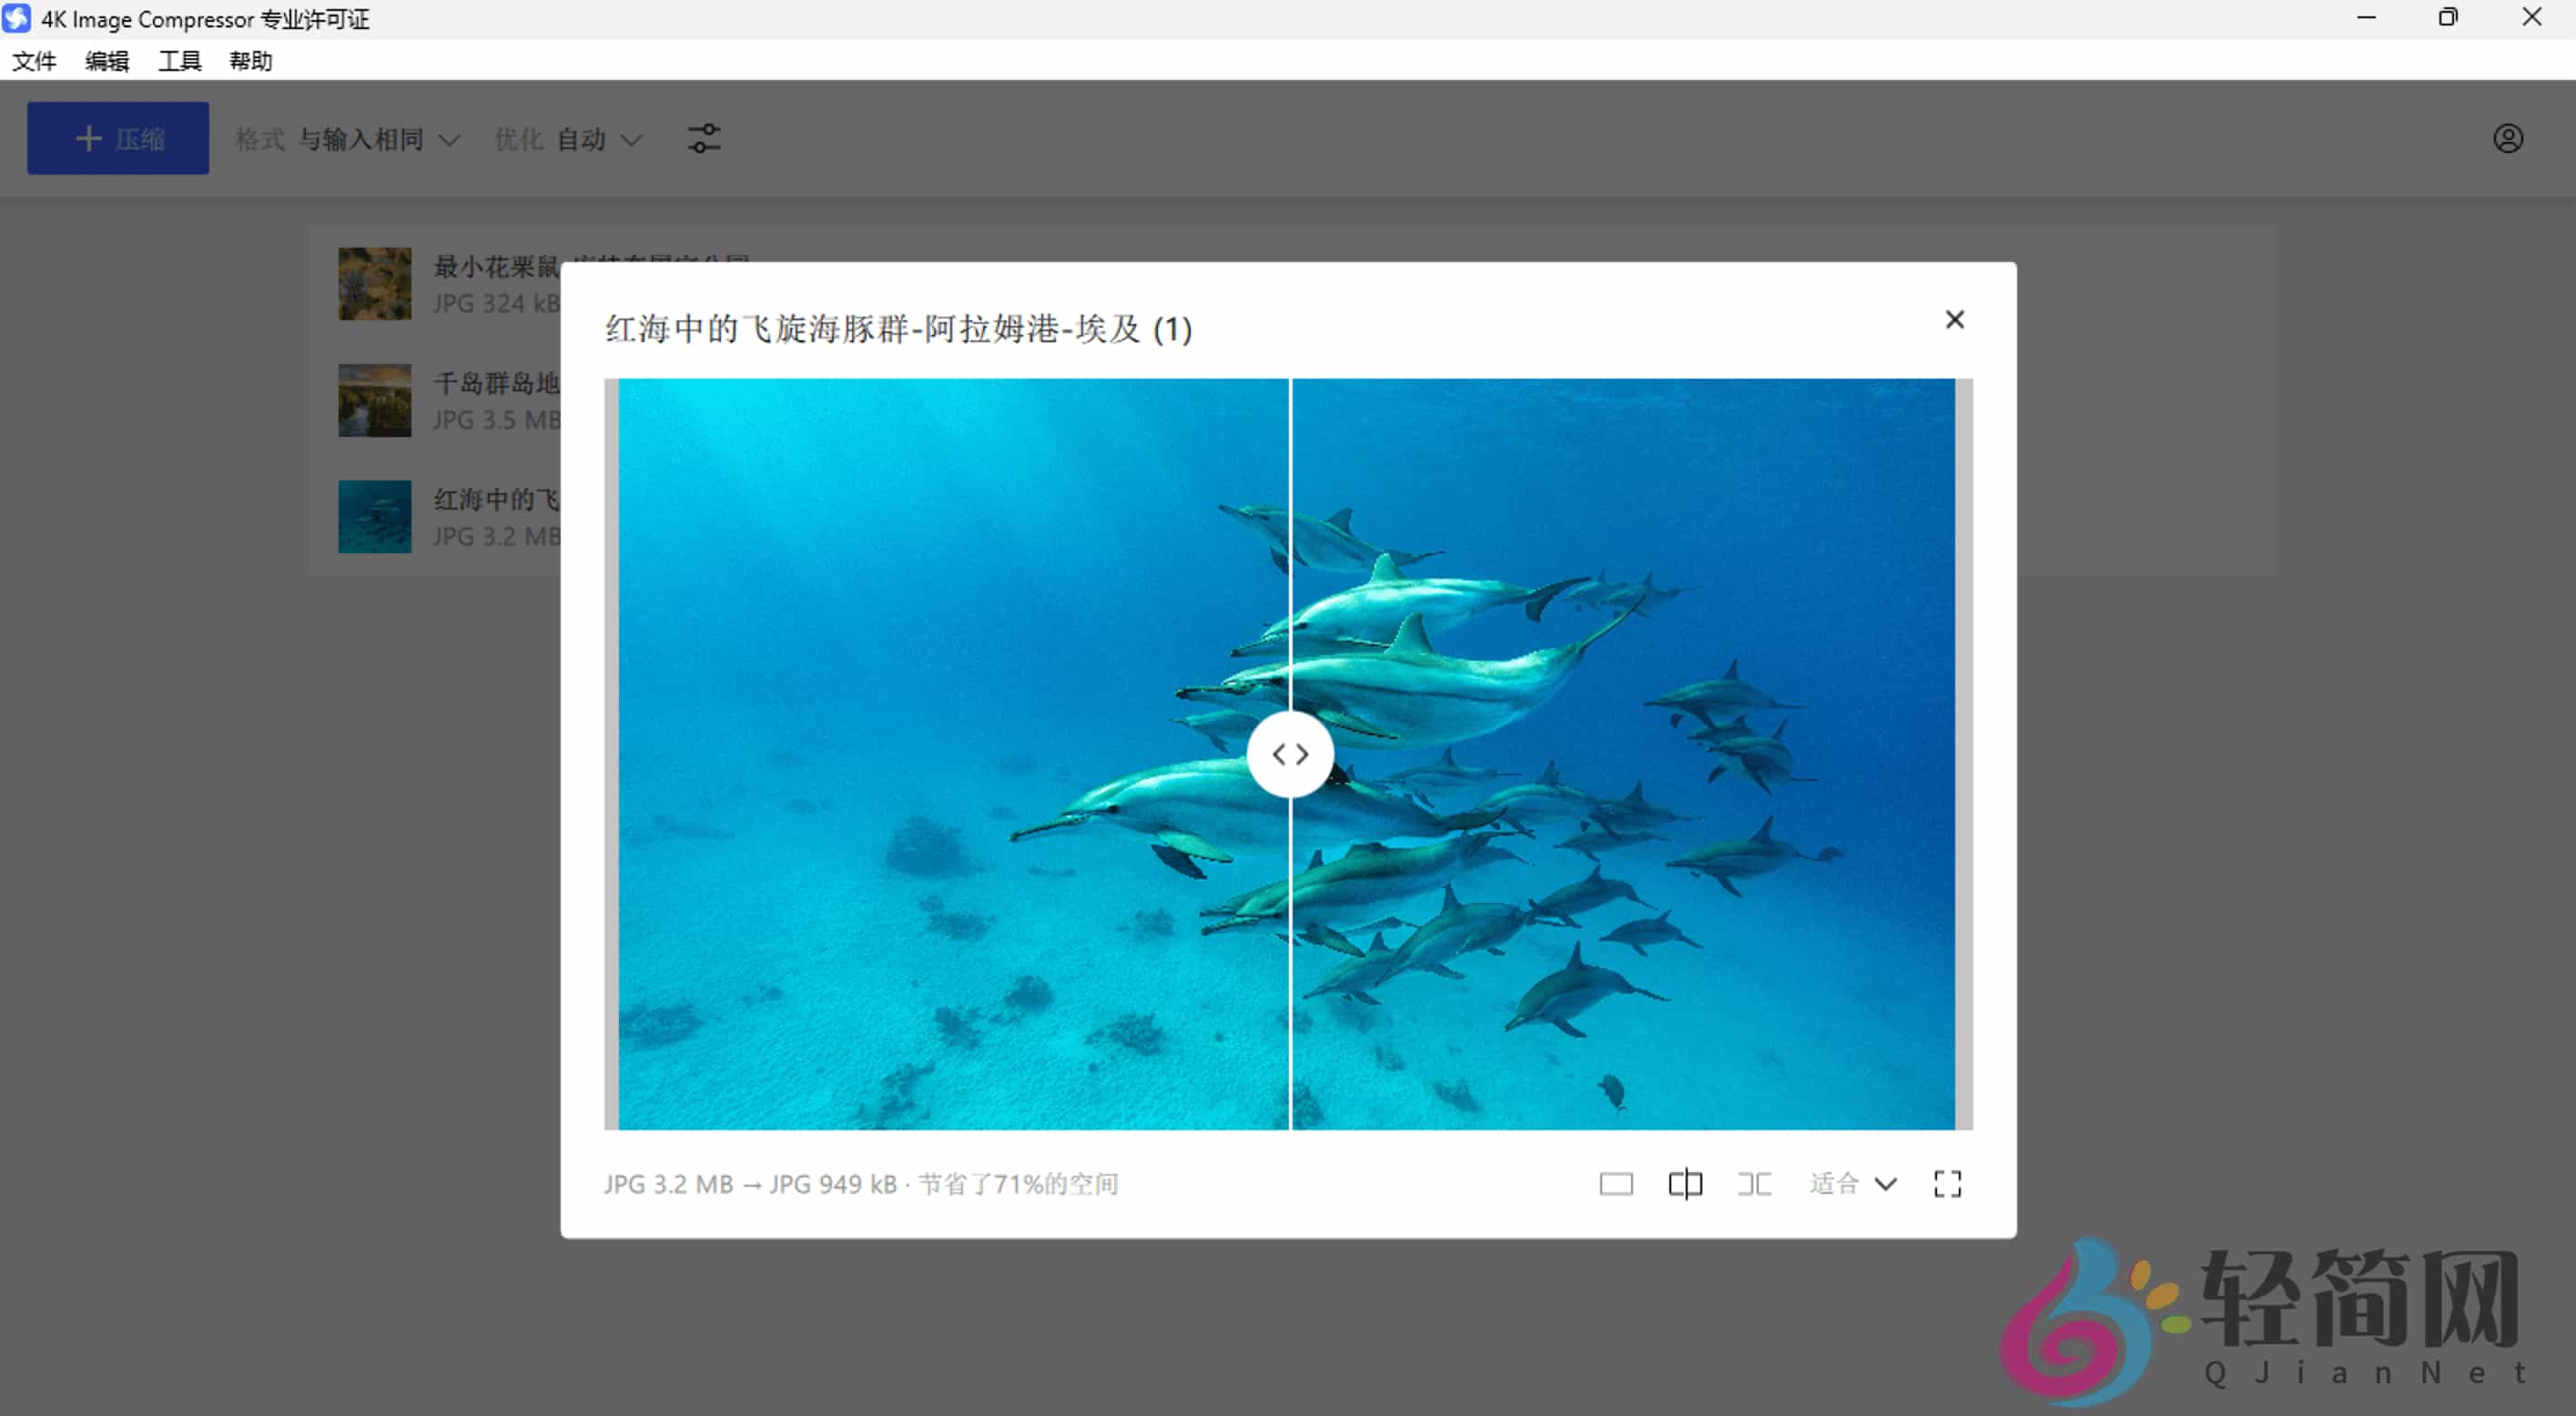Image resolution: width=2576 pixels, height=1416 pixels.
Task: Click the plus icon on 压缩 button
Action: (89, 138)
